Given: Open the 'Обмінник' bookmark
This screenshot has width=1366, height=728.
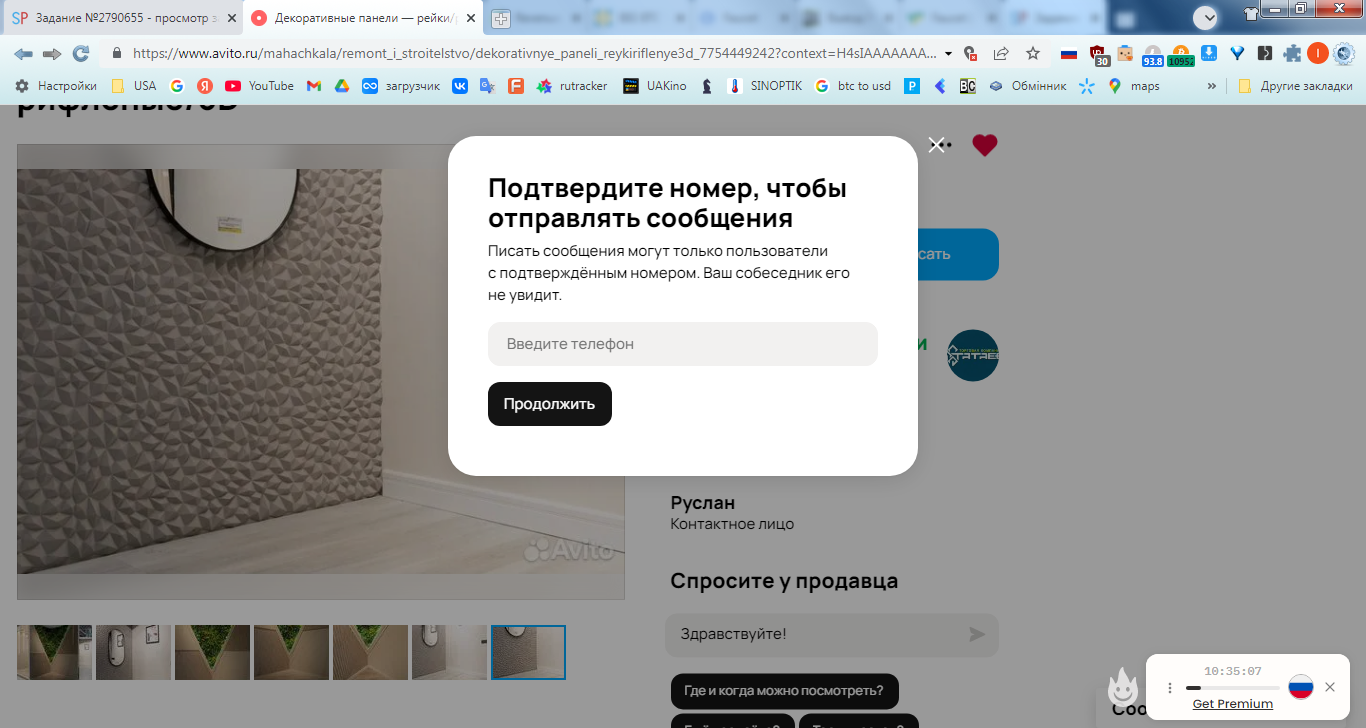Looking at the screenshot, I should (1027, 86).
